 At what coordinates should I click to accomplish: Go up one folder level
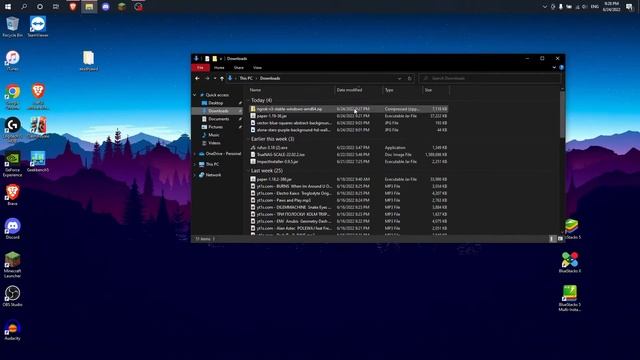pyautogui.click(x=222, y=78)
